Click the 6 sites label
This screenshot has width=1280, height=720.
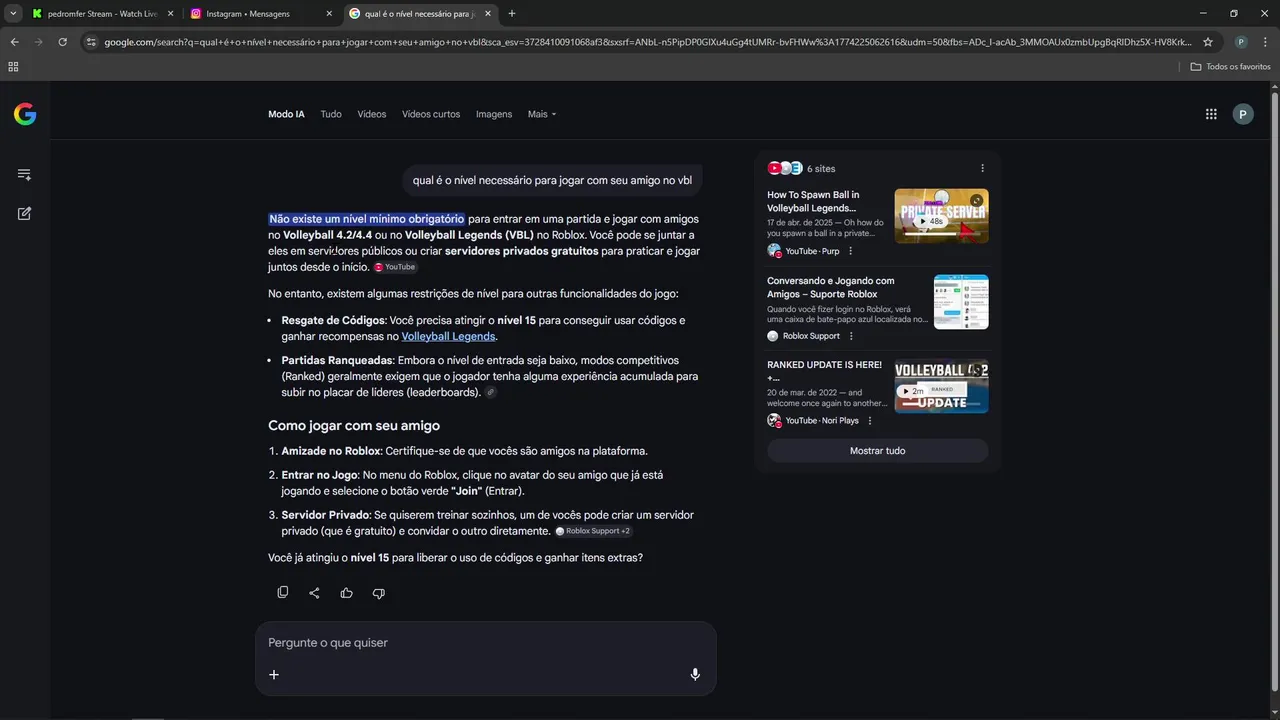tap(821, 169)
